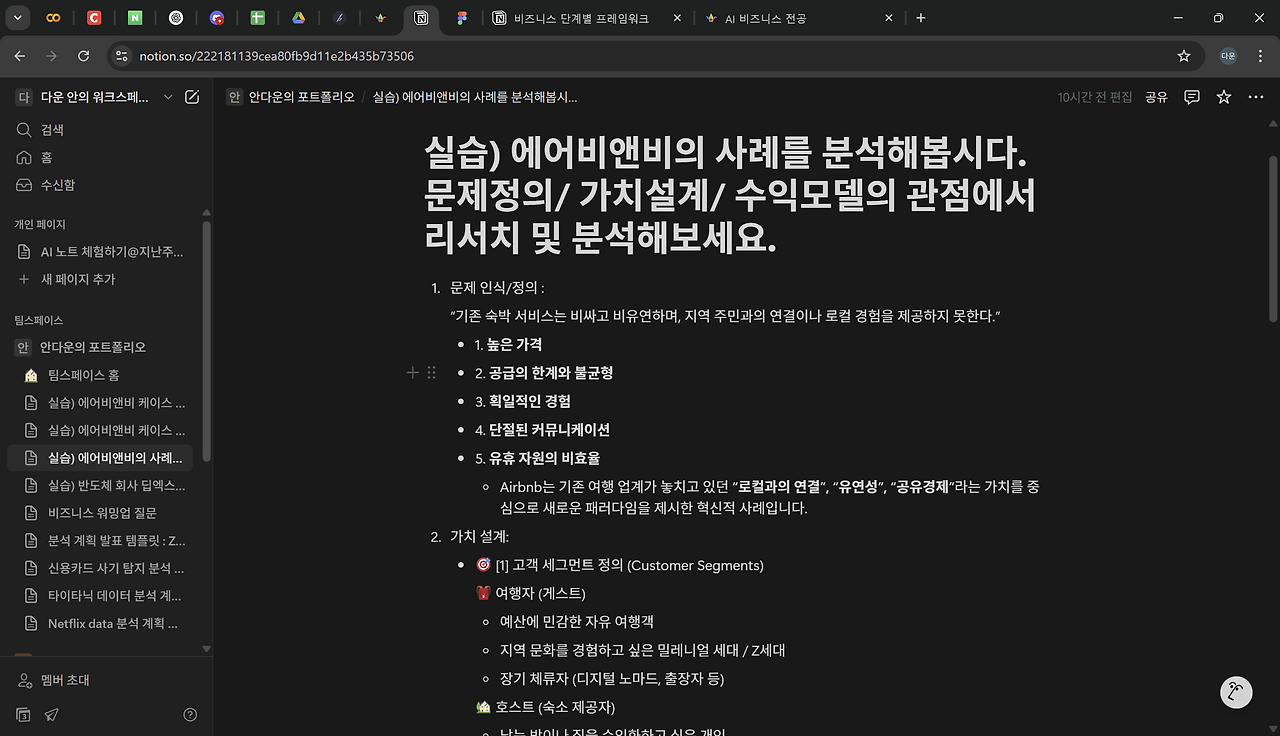Screen dimensions: 1280x736
Task: Create a page with the compose icon
Action: [x=192, y=97]
